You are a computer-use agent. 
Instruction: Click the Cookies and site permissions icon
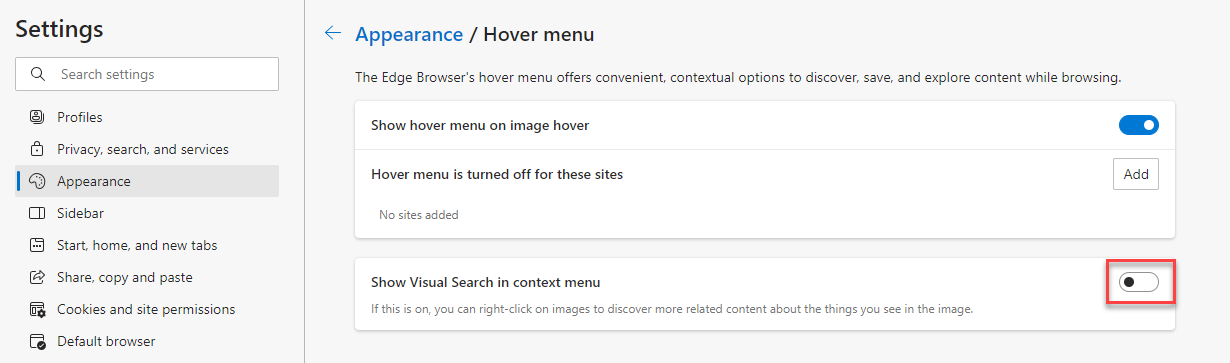(38, 309)
